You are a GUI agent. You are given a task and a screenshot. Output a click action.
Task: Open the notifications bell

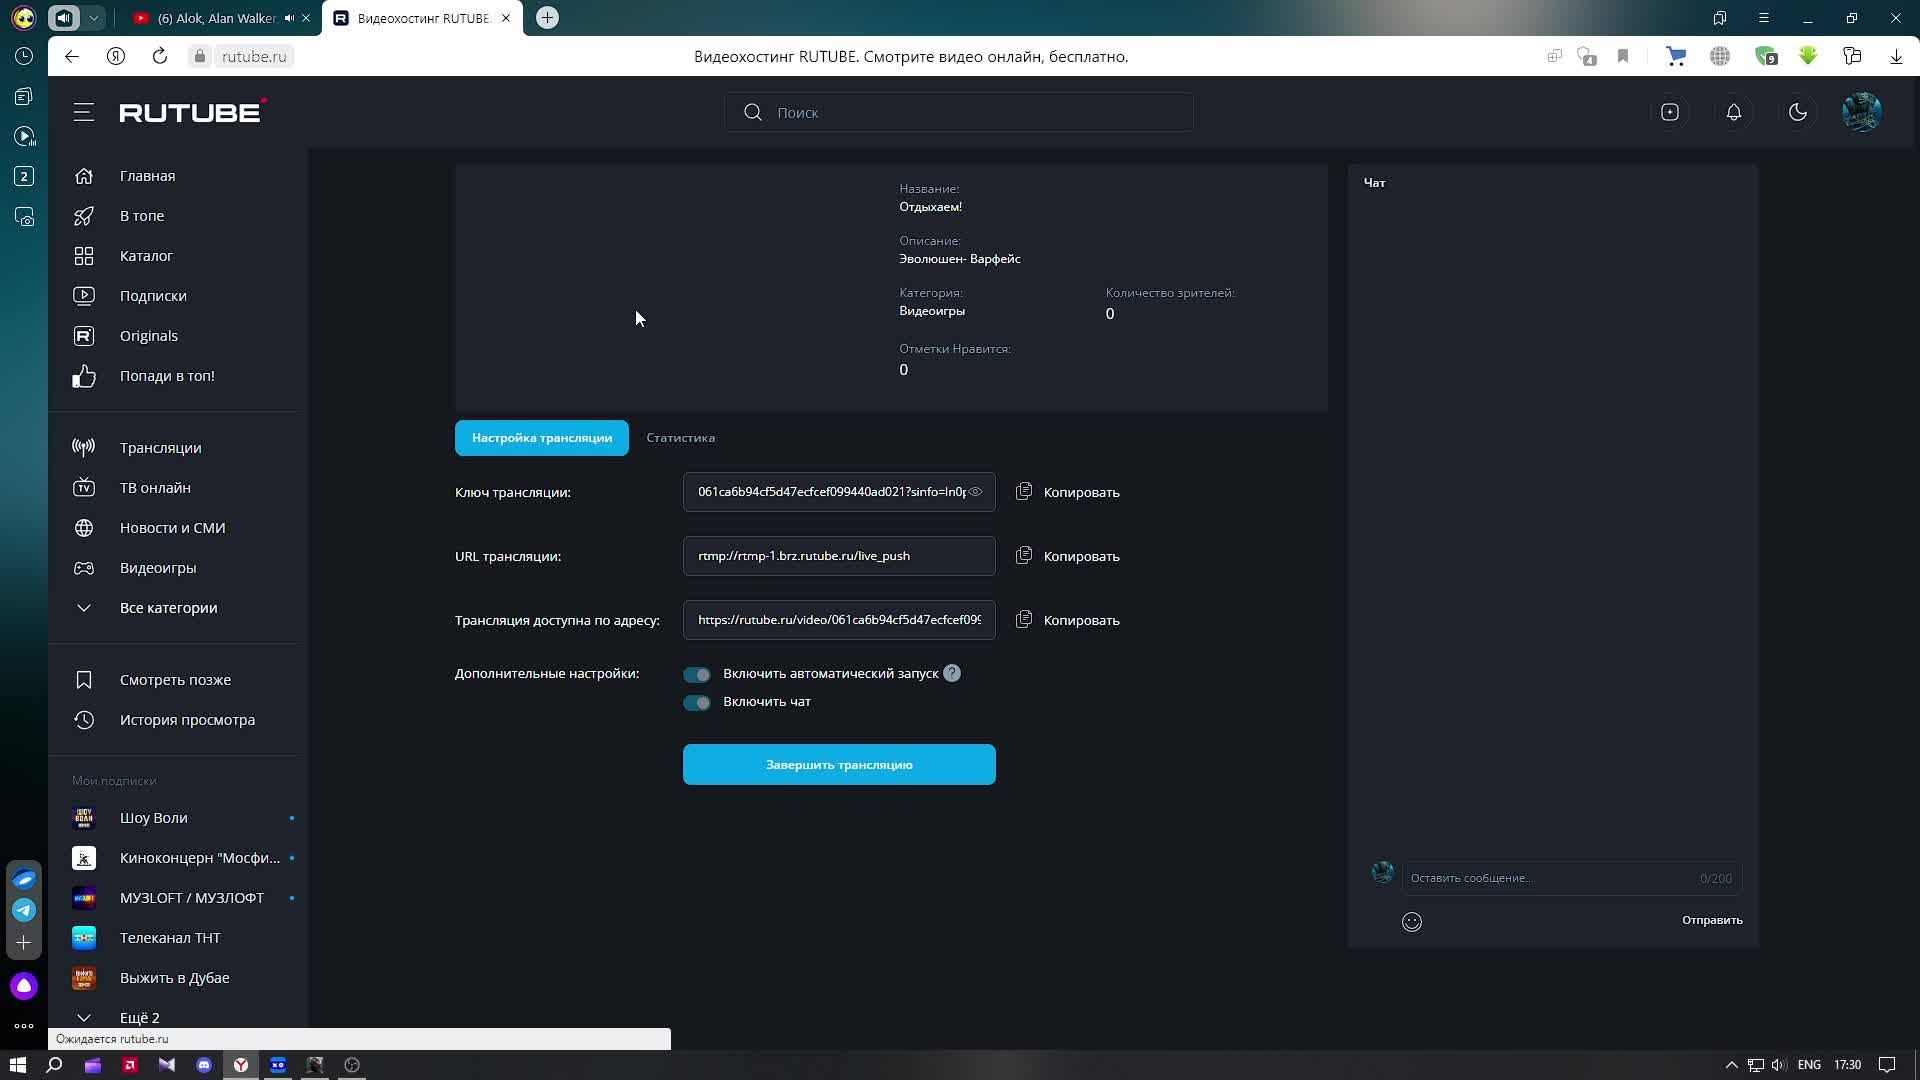[1734, 113]
